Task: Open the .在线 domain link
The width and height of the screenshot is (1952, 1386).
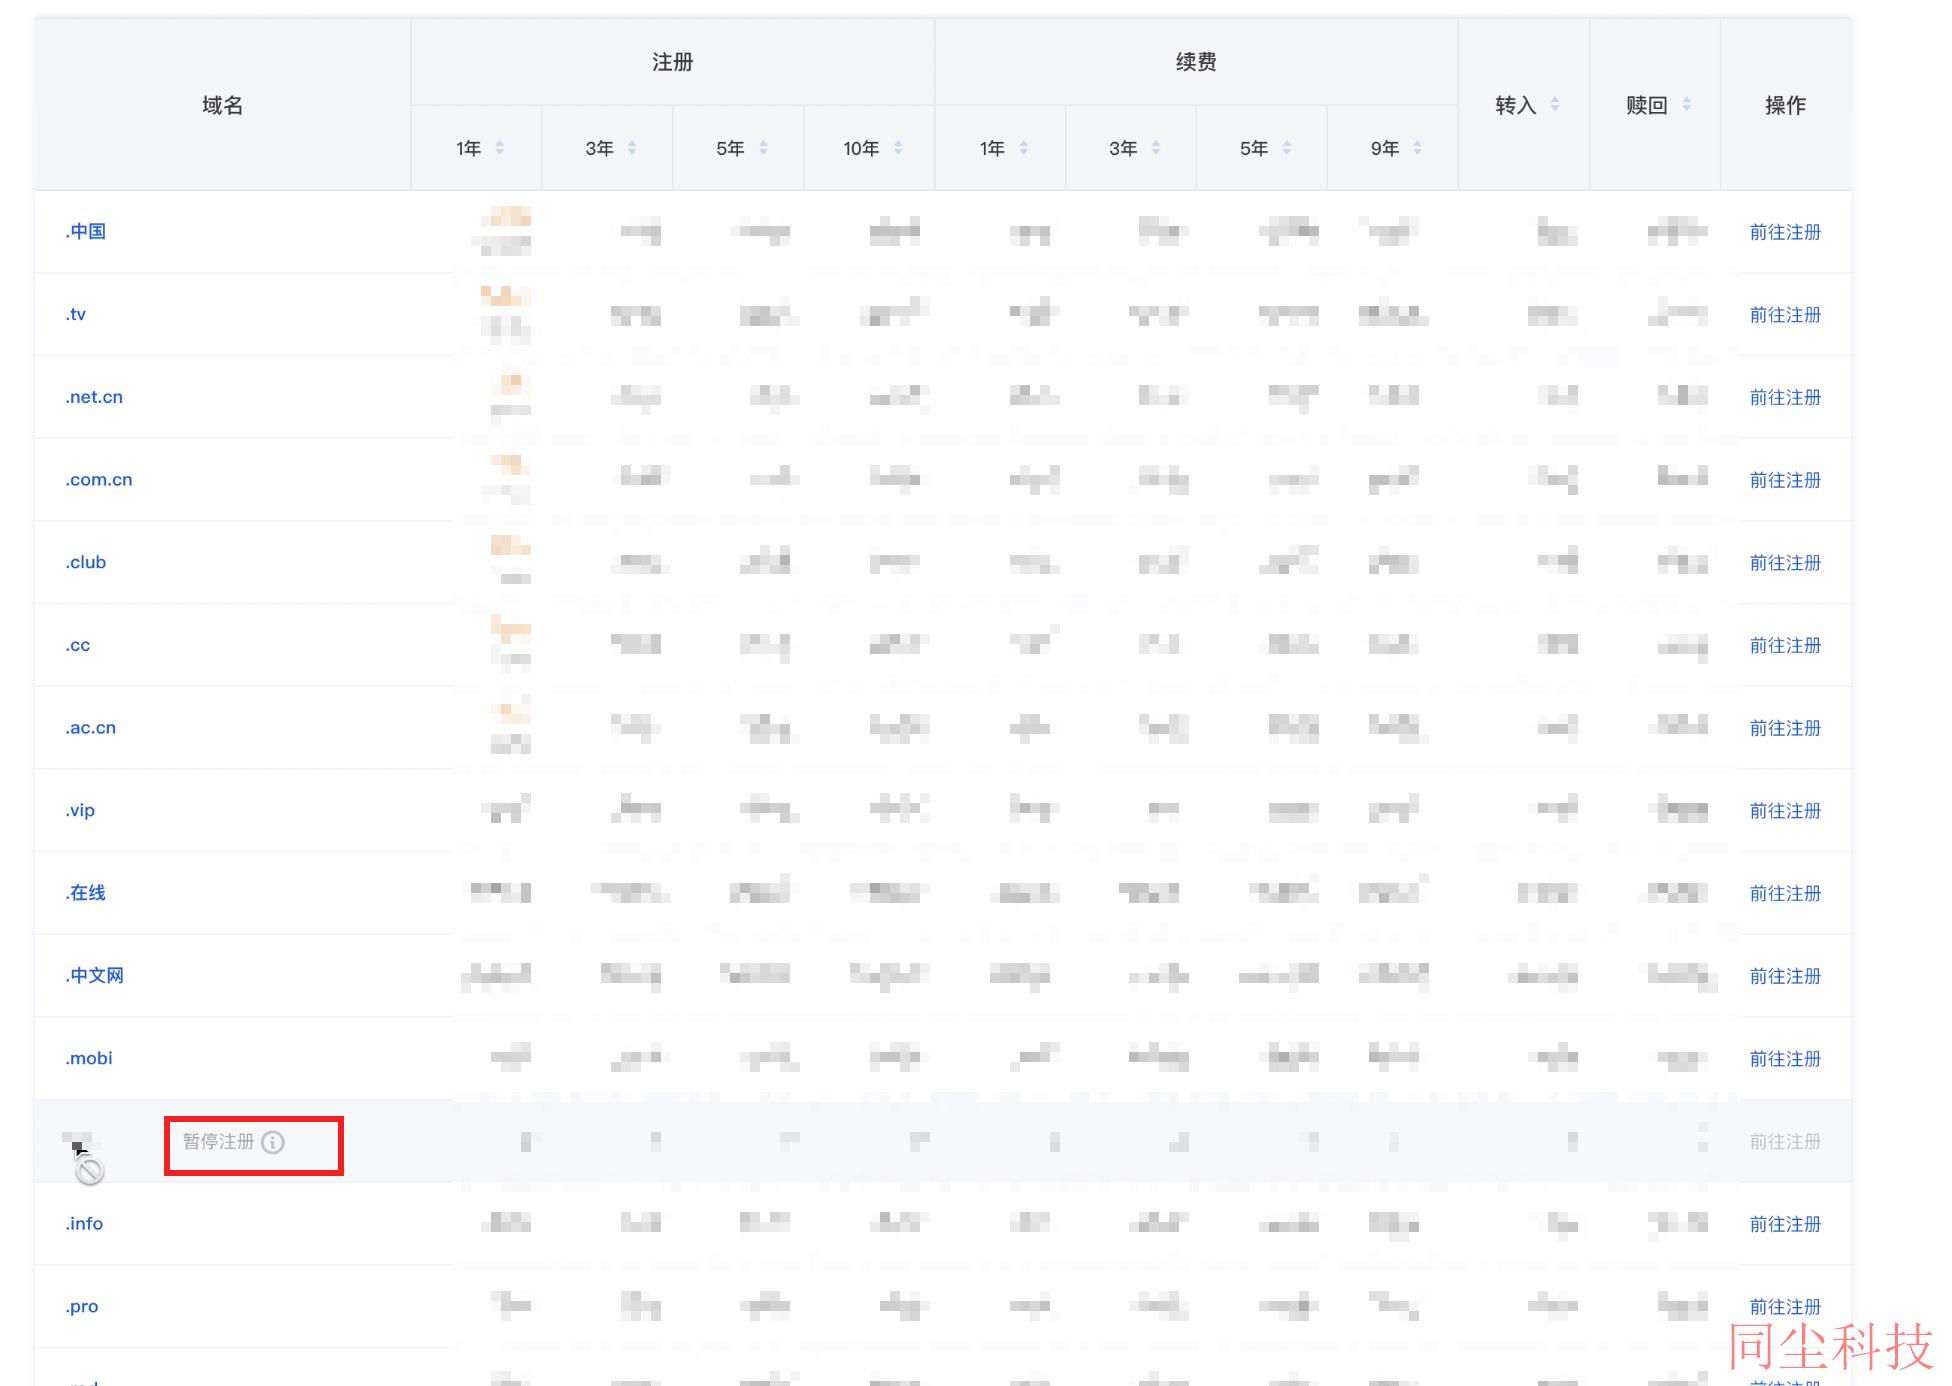Action: click(x=86, y=893)
